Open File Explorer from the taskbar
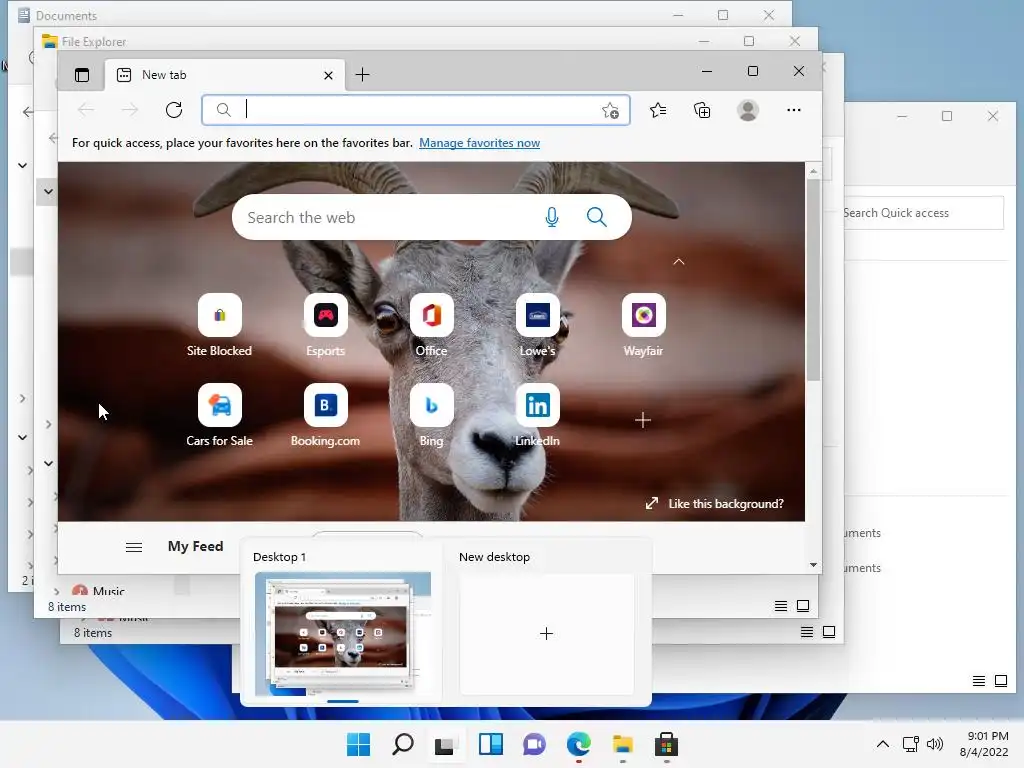 (622, 744)
